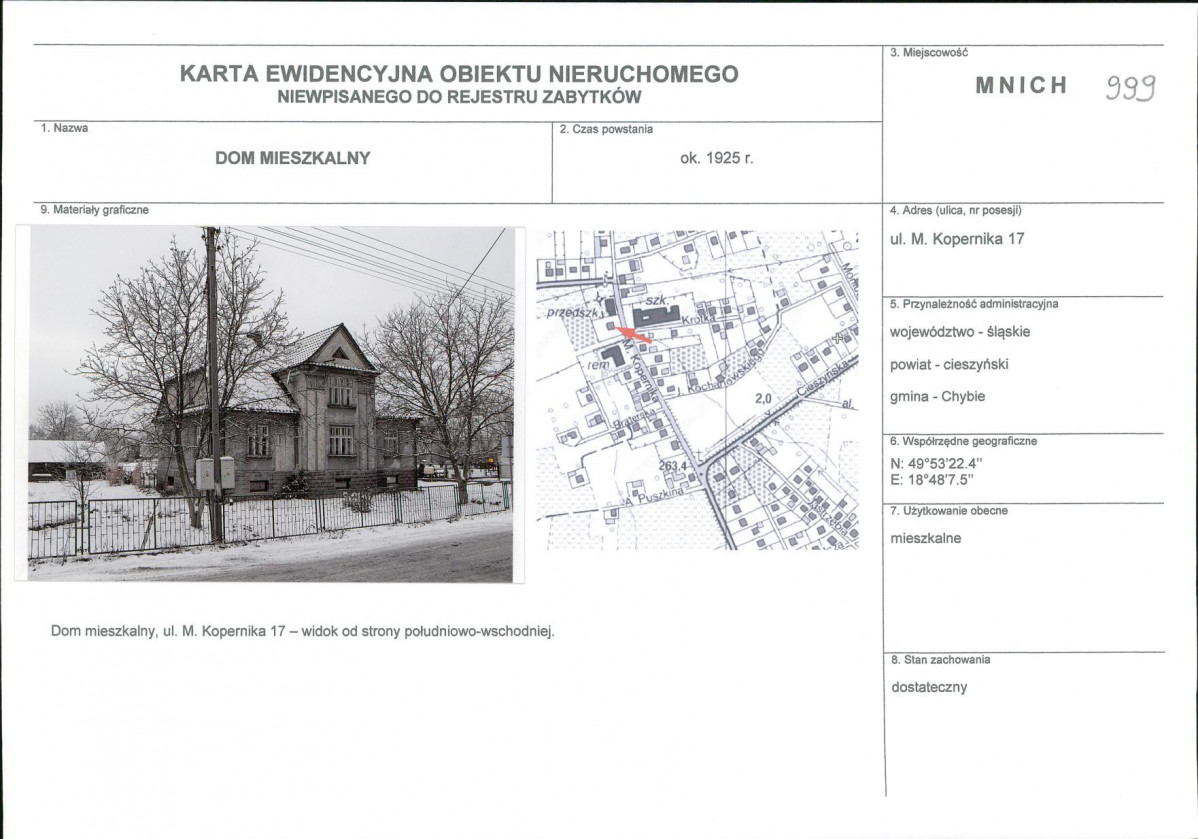Click the label '2. Czas powstania'
Image resolution: width=1198 pixels, height=839 pixels.
tap(606, 129)
